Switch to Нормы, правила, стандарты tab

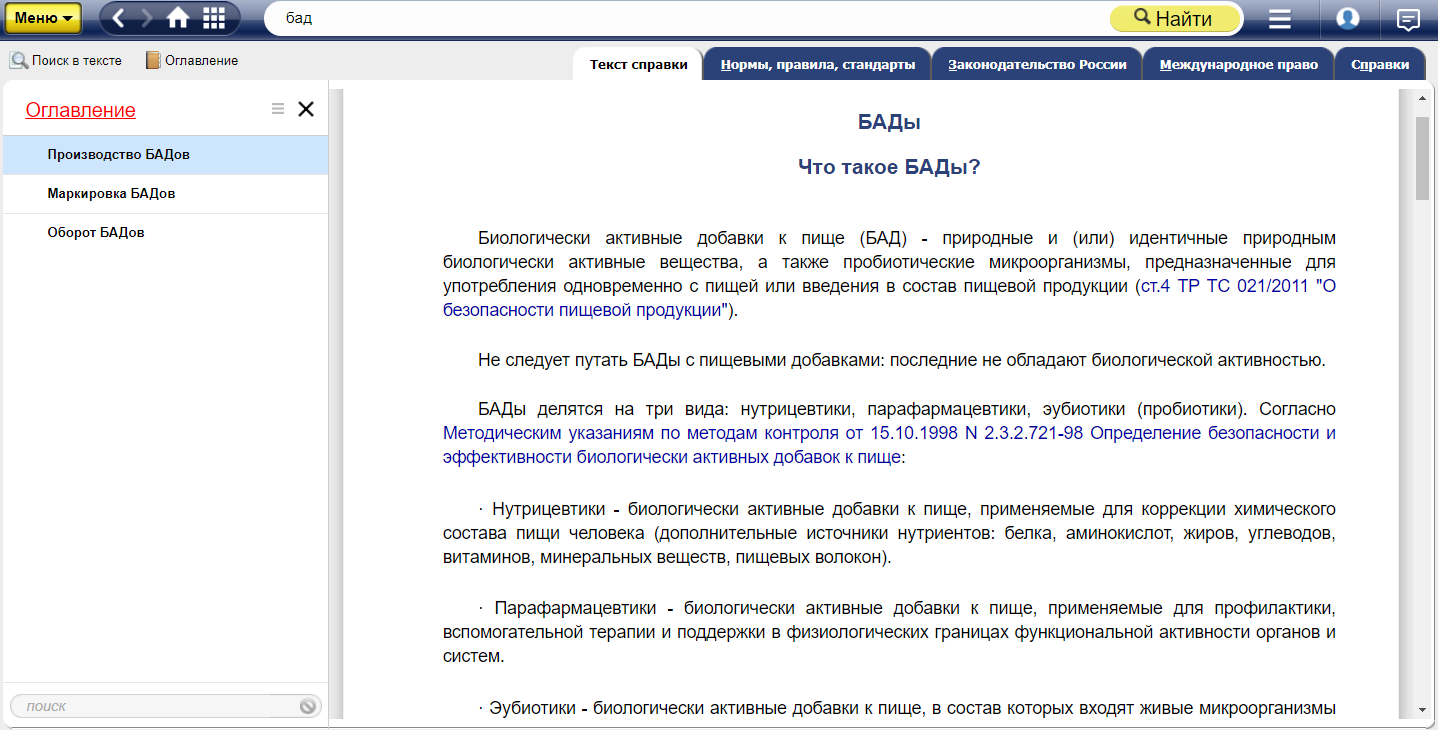(x=818, y=65)
